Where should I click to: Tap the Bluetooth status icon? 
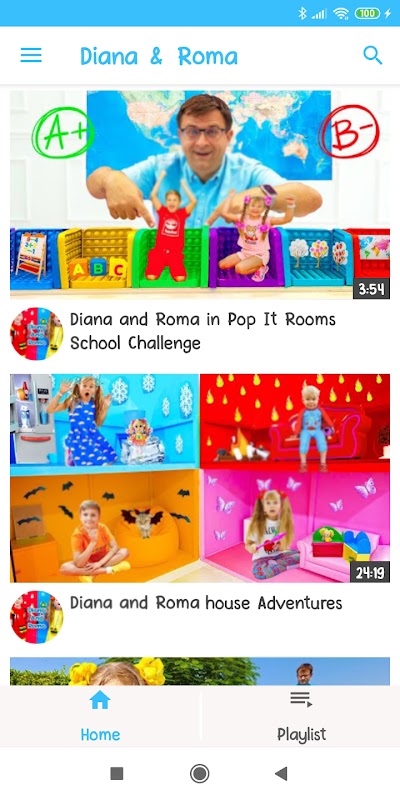tap(303, 13)
